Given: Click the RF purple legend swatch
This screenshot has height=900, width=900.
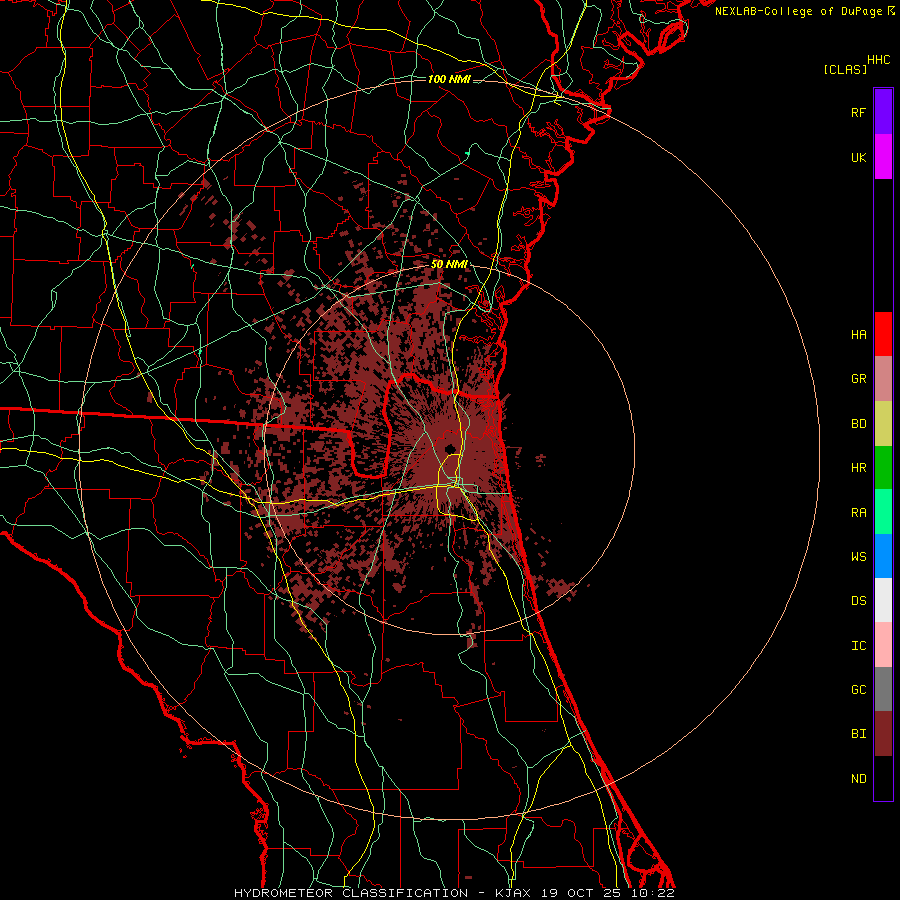Looking at the screenshot, I should tap(883, 112).
